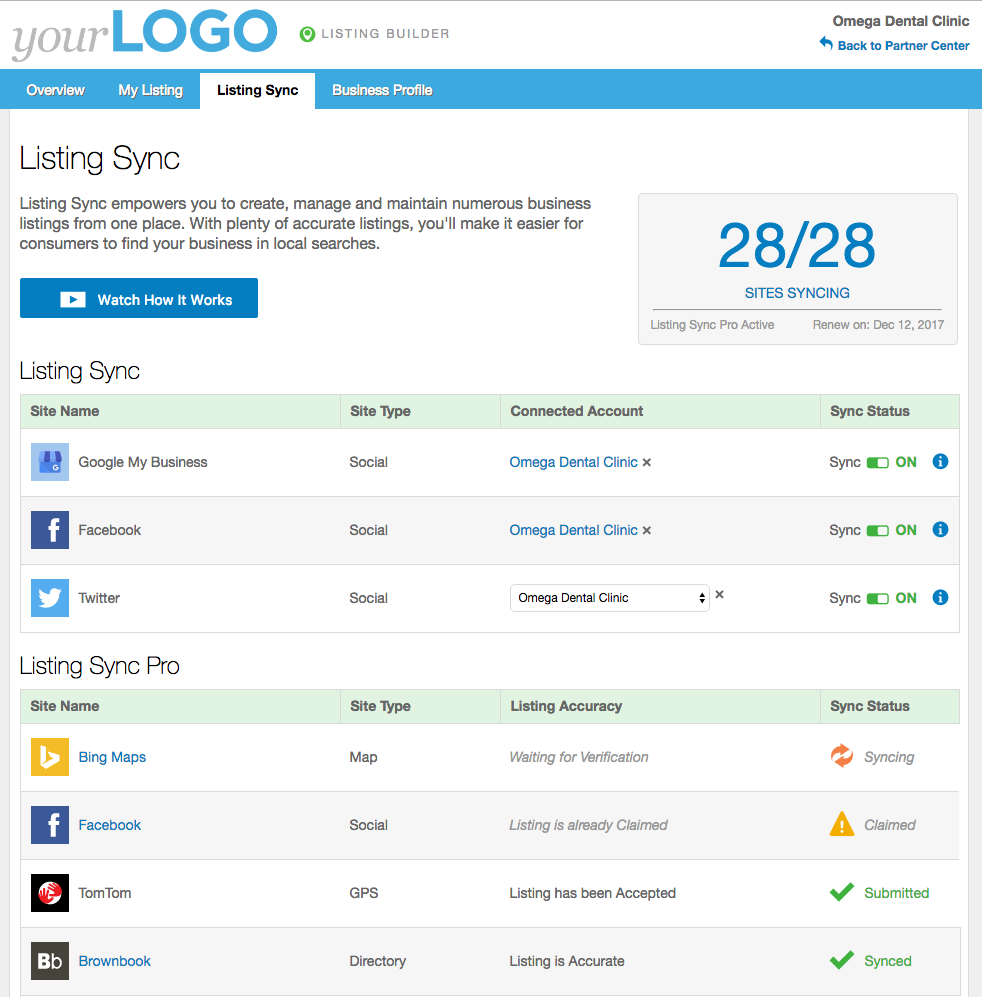982x997 pixels.
Task: Switch to the Business Profile tab
Action: pos(382,90)
